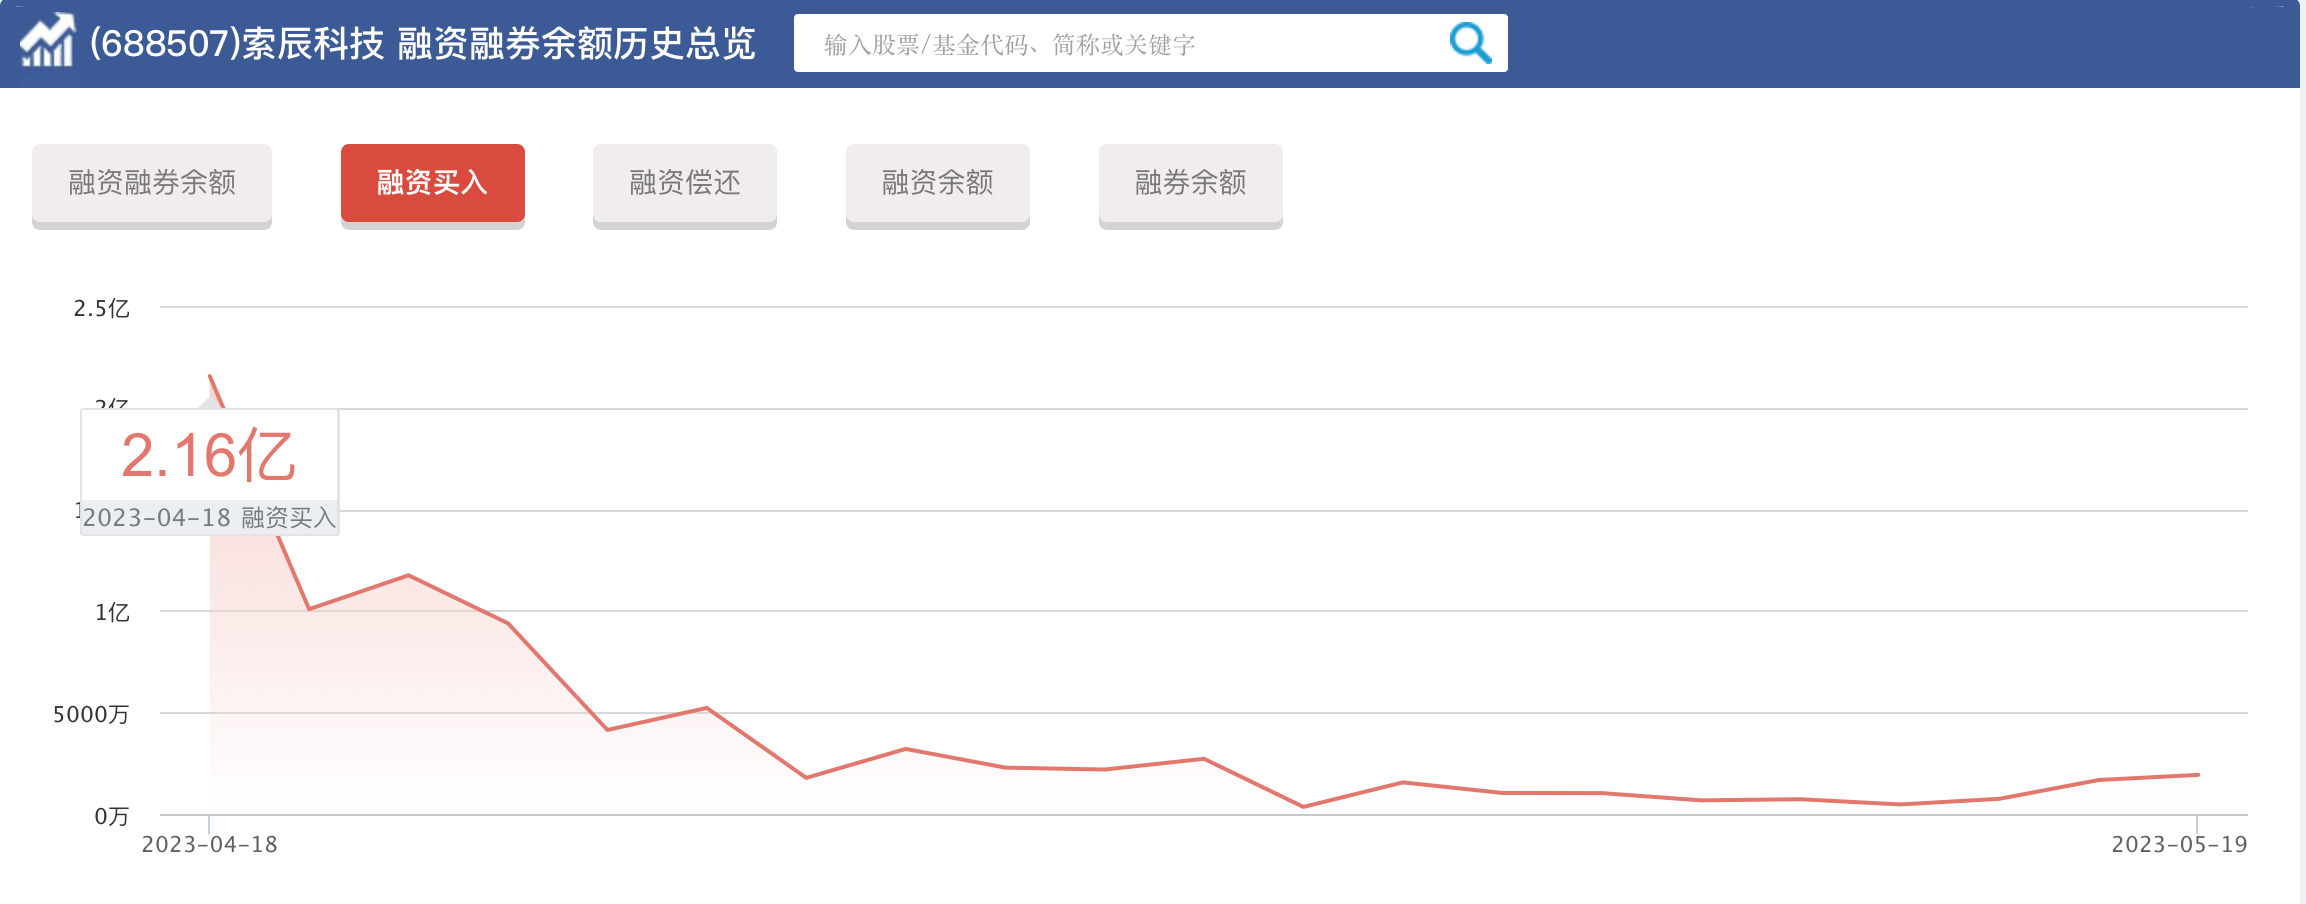Click the line's starting point above the tooltip

pos(210,376)
